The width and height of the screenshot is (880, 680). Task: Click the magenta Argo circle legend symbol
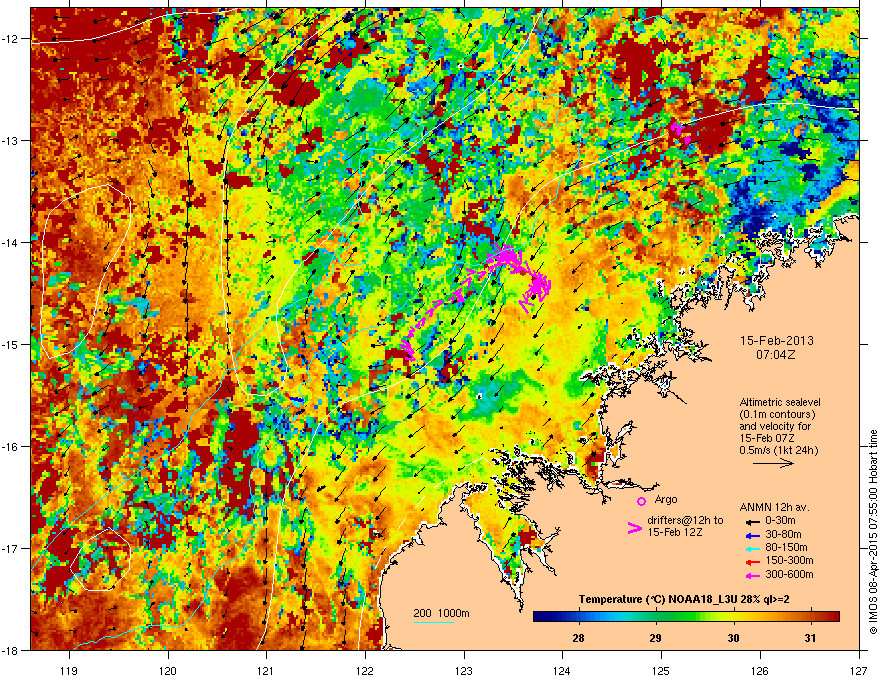[x=641, y=501]
